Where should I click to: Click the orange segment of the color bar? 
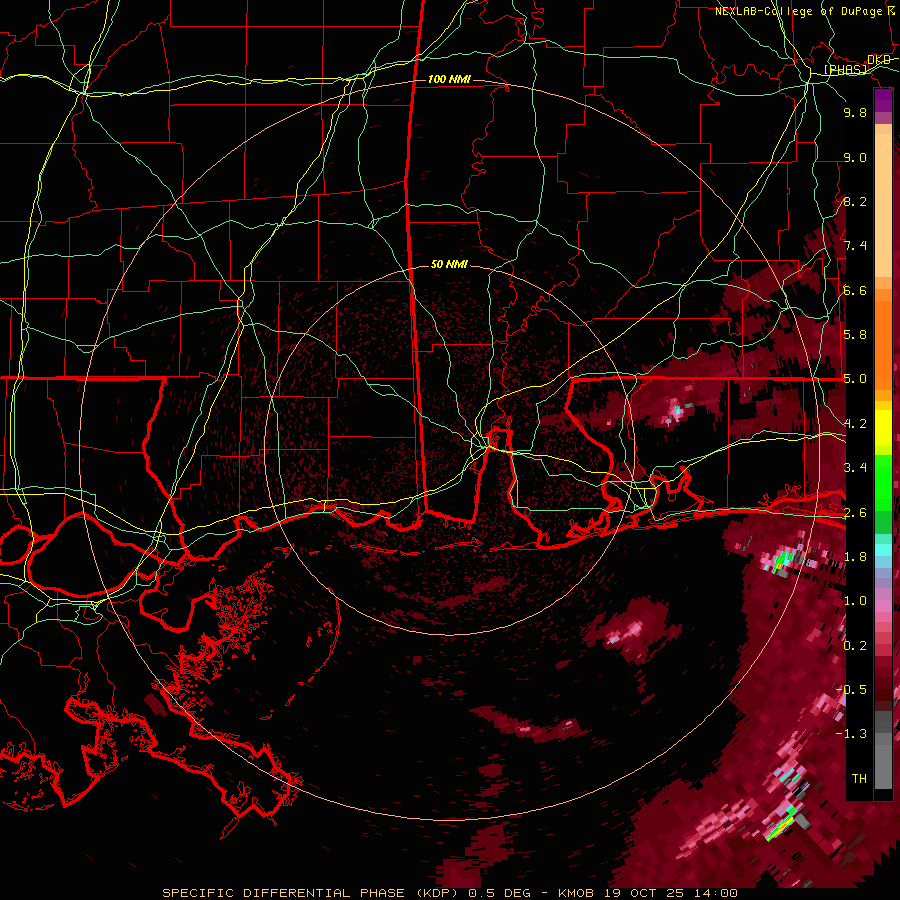tap(883, 339)
